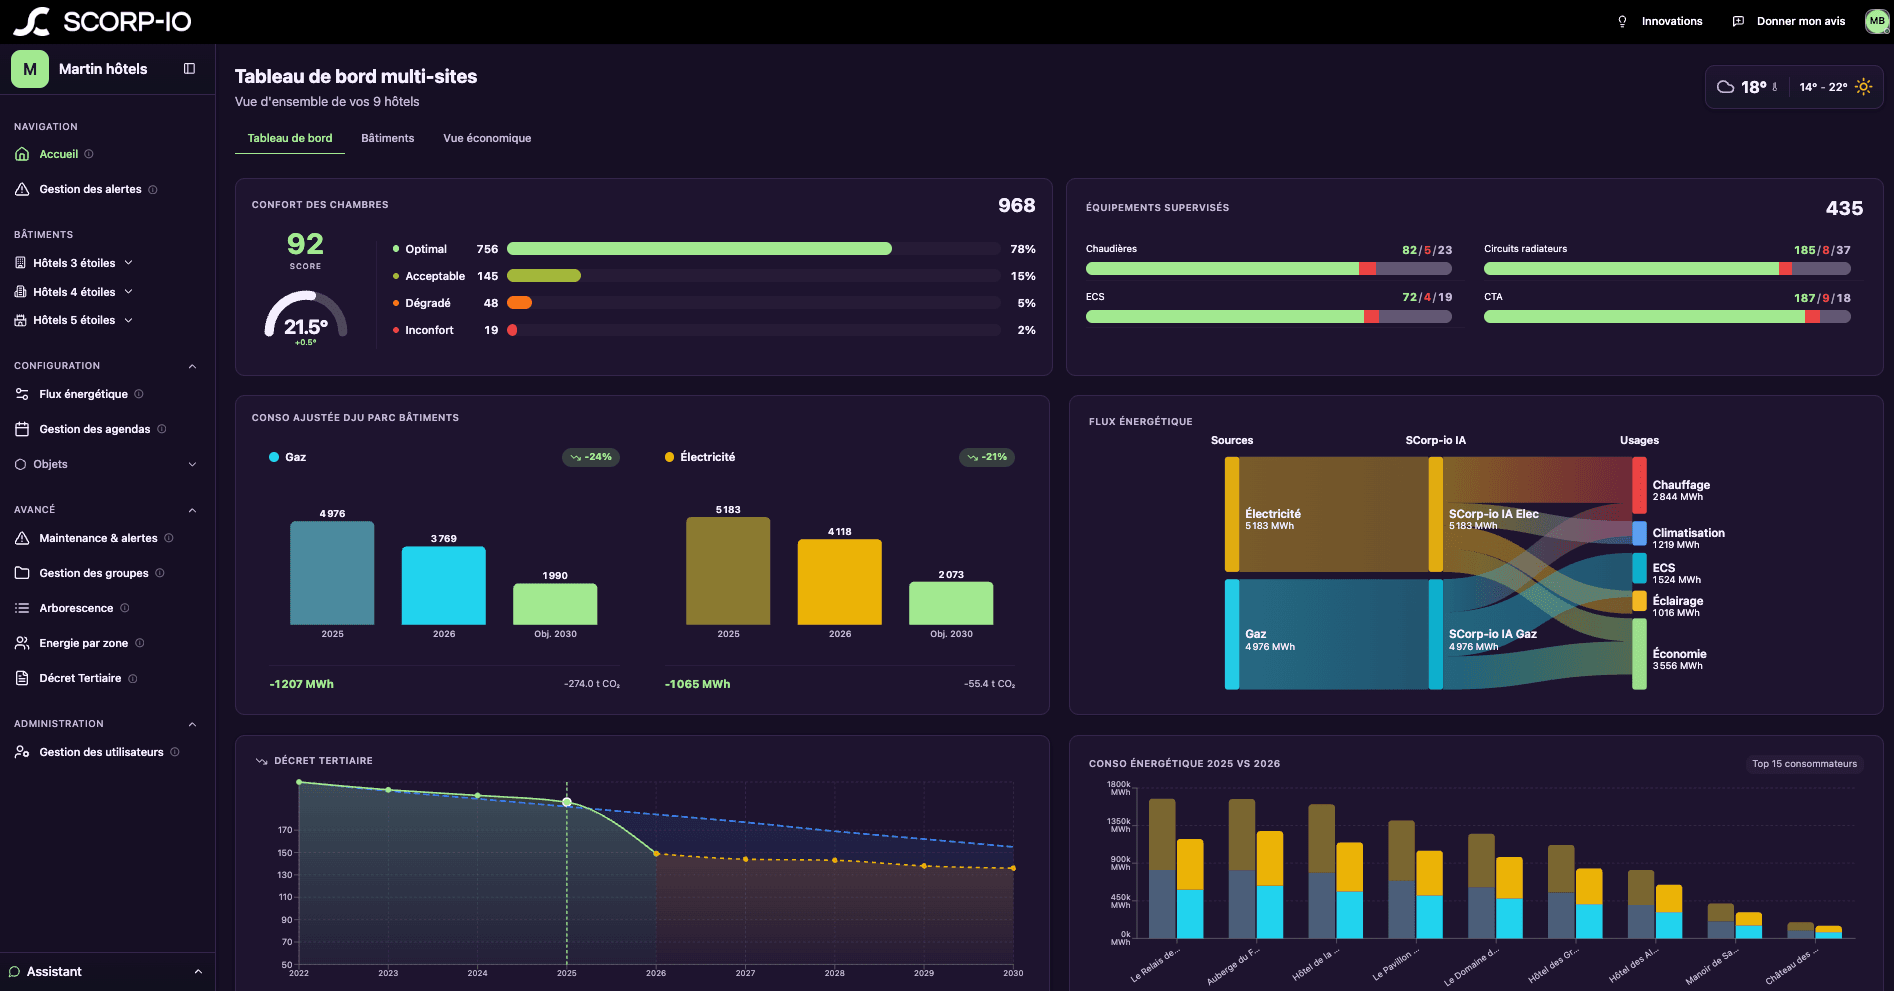Click the SCORP-IO logo
Screen dimensions: 1894x991
[102, 21]
